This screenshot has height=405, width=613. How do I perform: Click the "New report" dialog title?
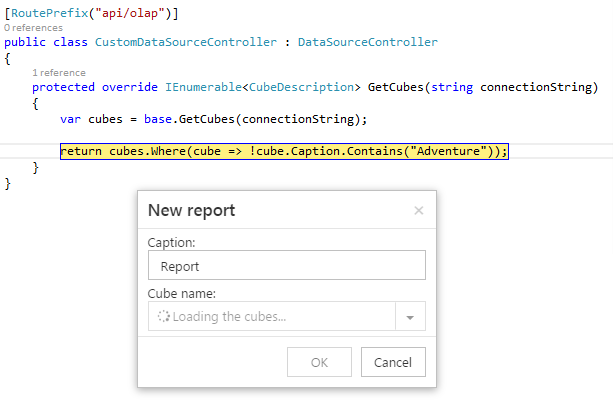point(192,210)
